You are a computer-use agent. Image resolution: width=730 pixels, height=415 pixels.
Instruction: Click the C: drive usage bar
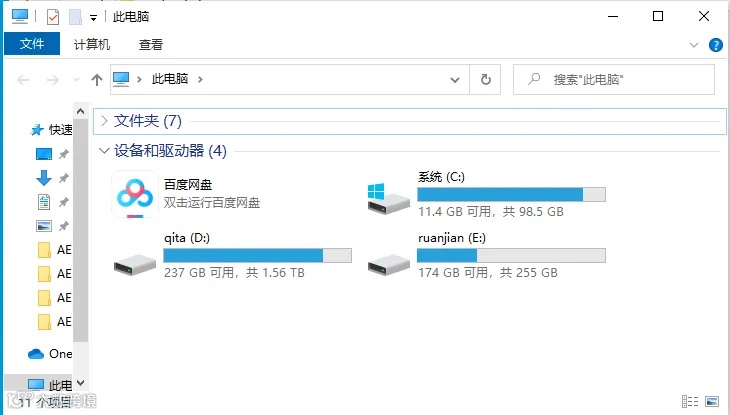tap(511, 194)
